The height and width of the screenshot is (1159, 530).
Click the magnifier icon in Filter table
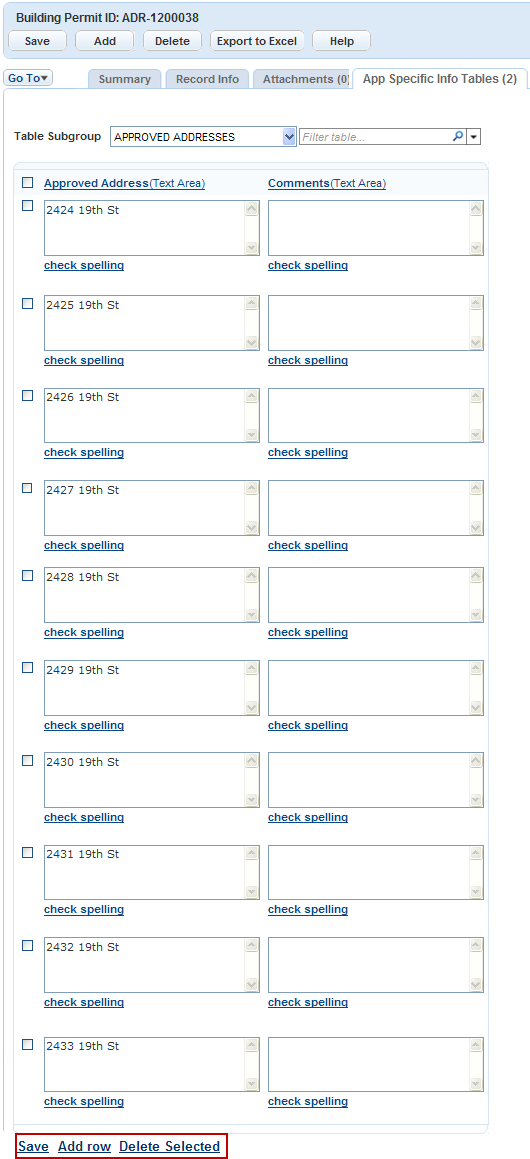[x=458, y=136]
